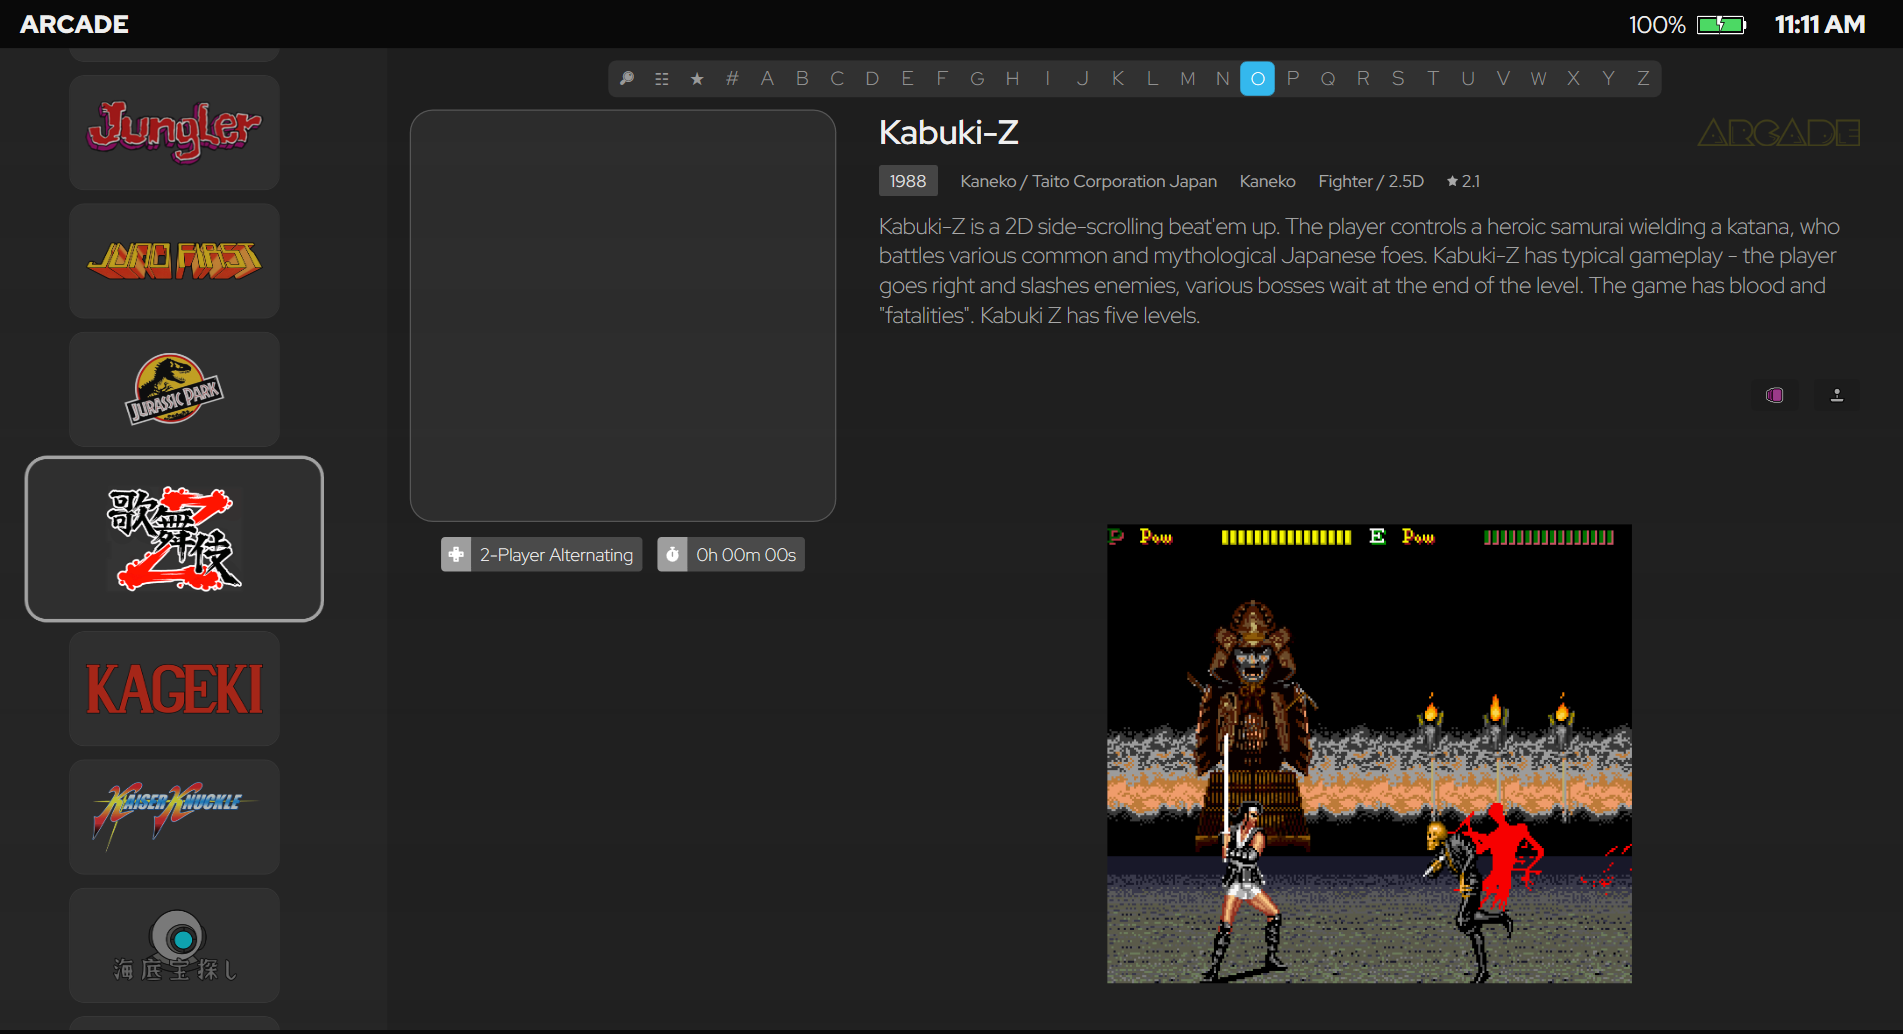Open the selected Kabuki-Z game tile
The image size is (1903, 1034).
point(174,539)
